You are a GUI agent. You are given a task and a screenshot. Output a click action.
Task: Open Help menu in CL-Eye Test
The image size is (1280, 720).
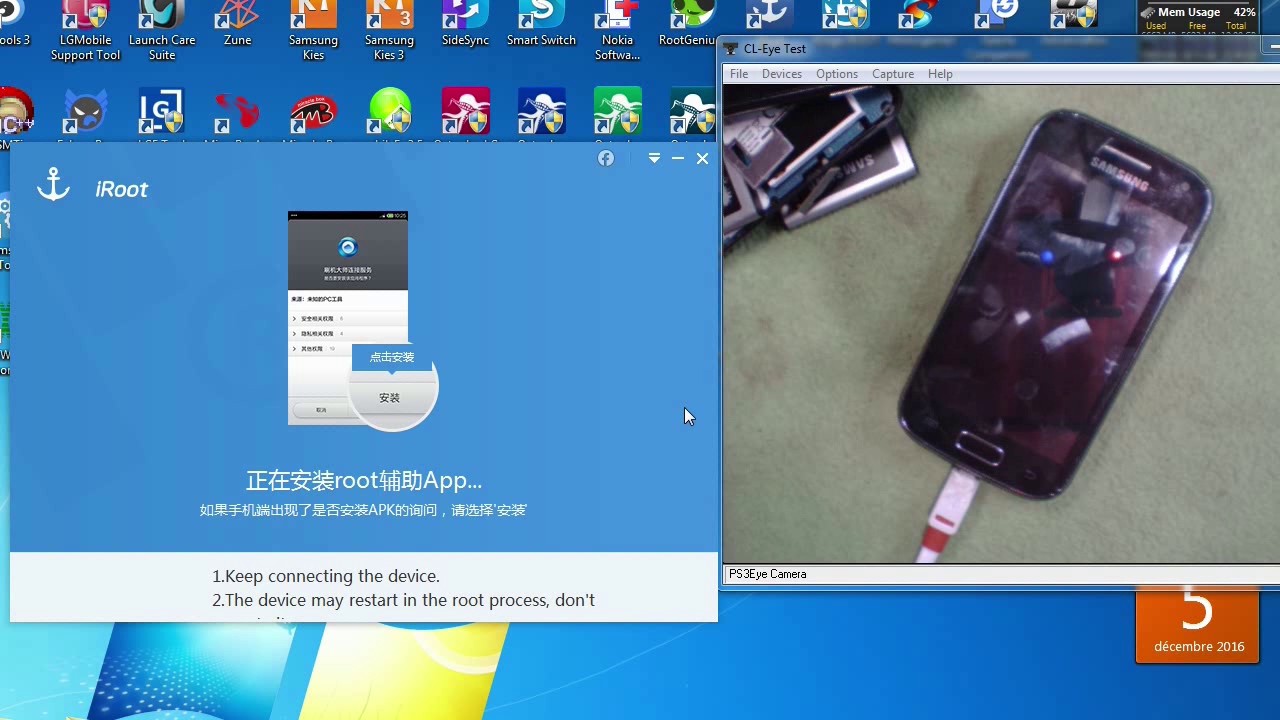[940, 74]
